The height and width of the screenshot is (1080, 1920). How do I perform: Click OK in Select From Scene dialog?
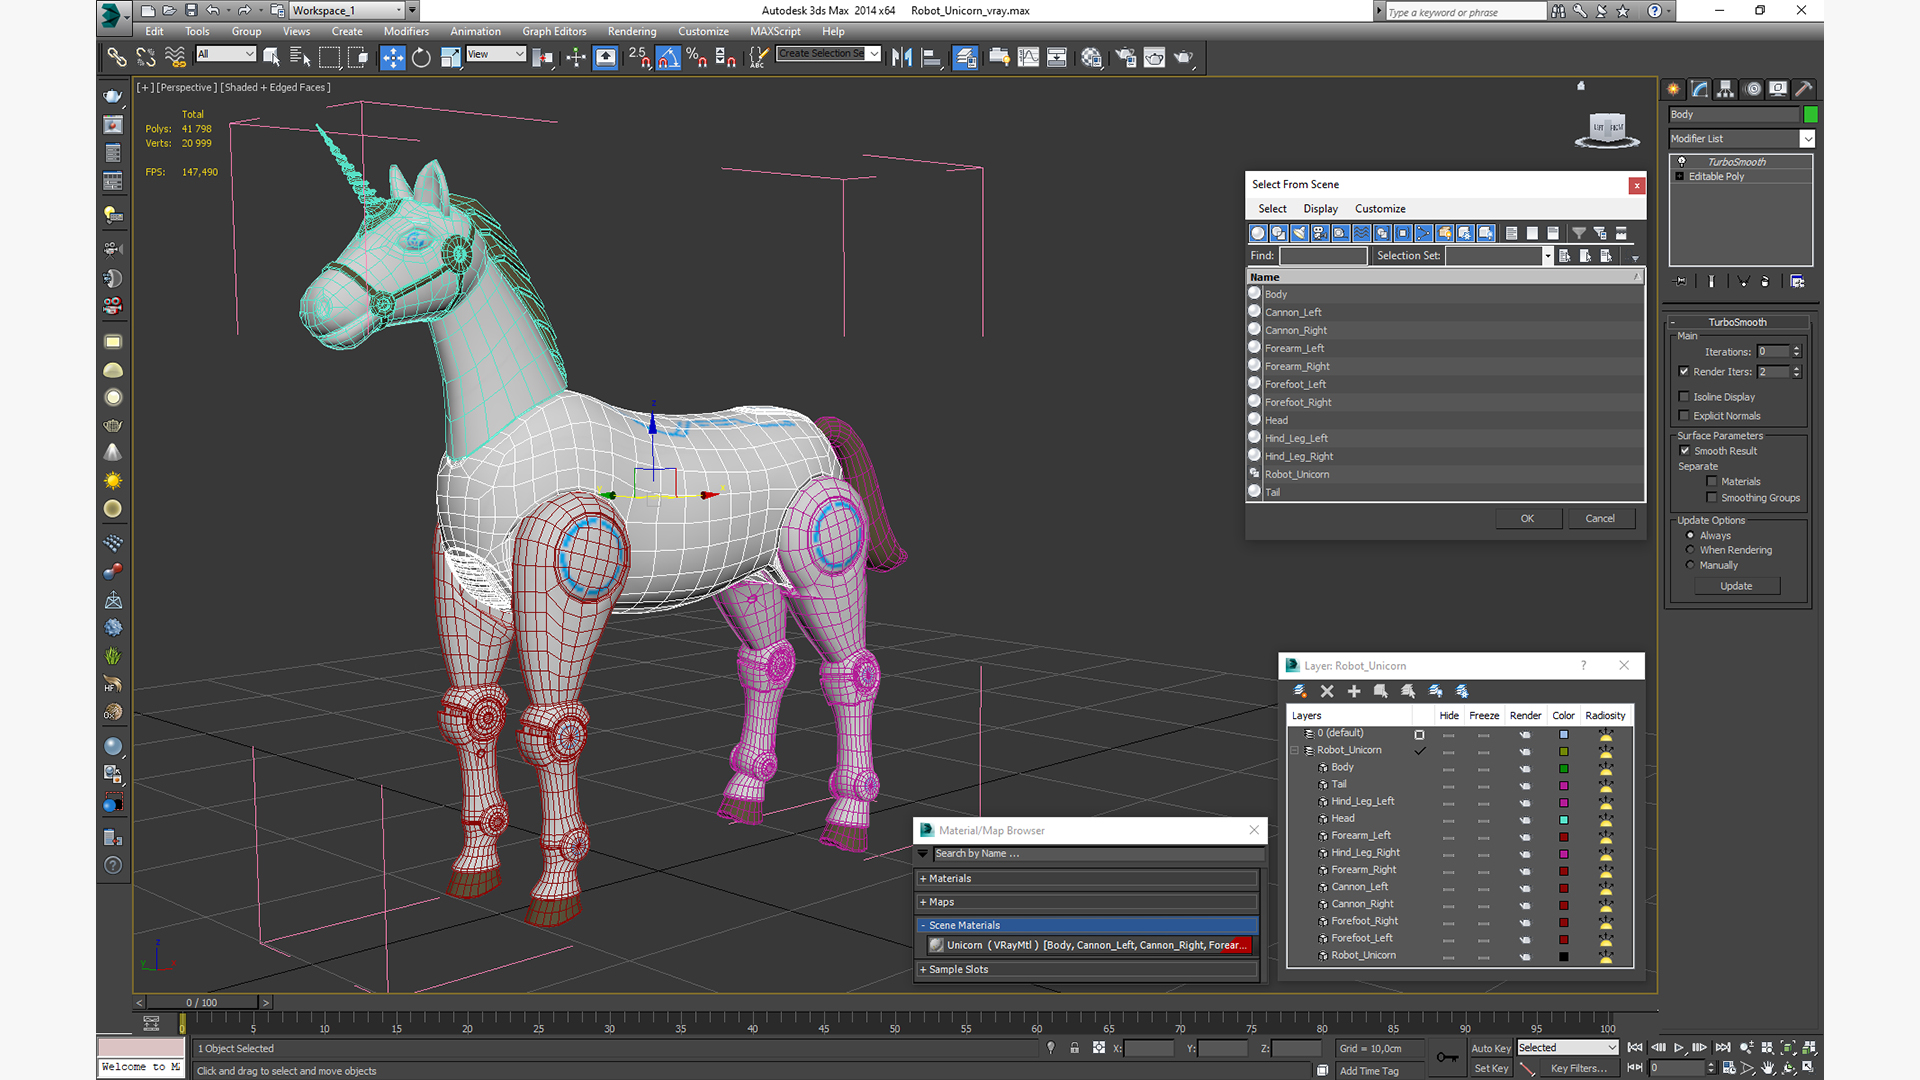[x=1527, y=518]
